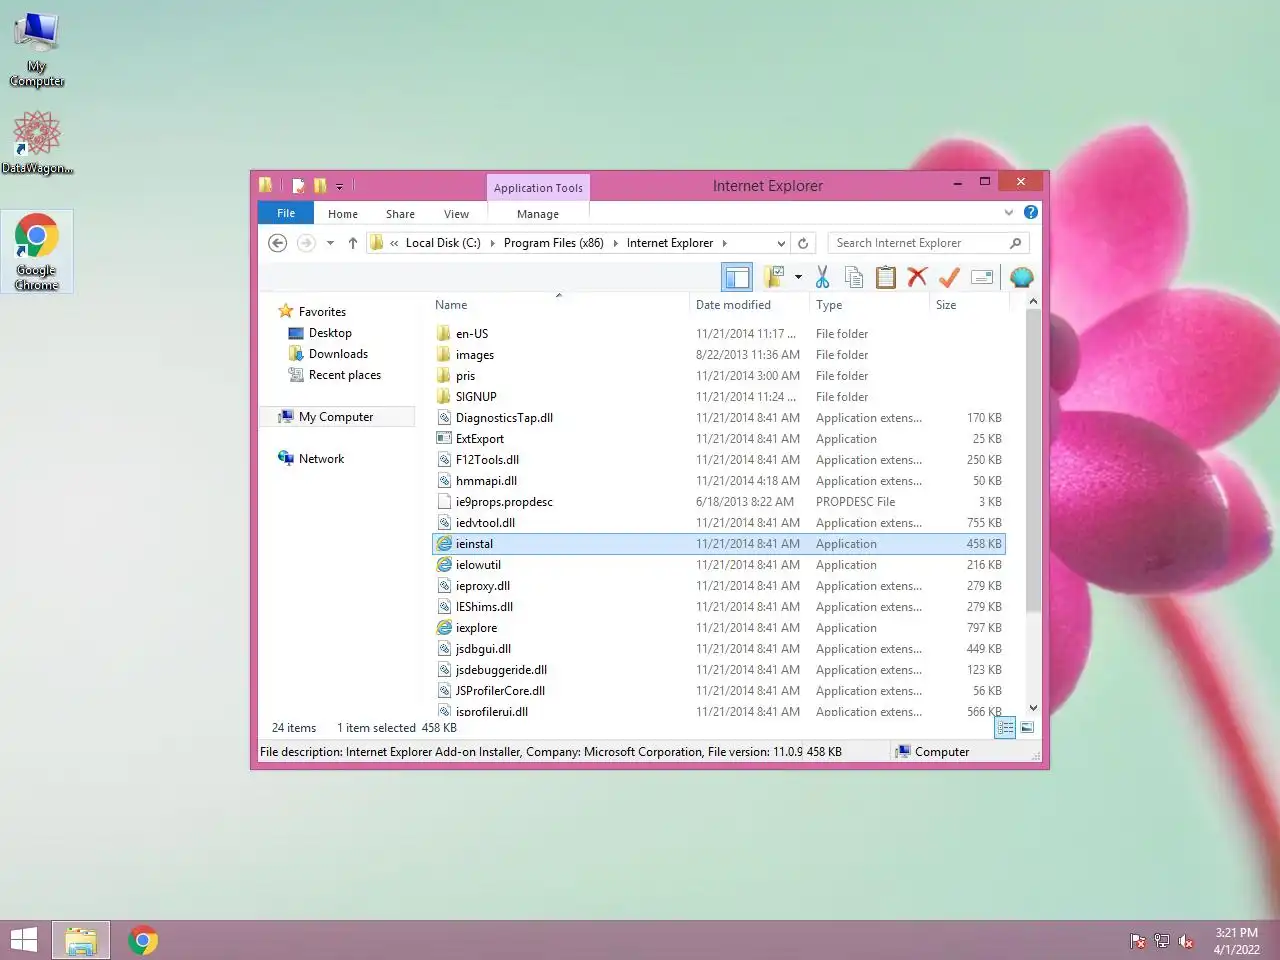1280x960 pixels.
Task: Select My Computer in navigation pane
Action: (x=335, y=417)
